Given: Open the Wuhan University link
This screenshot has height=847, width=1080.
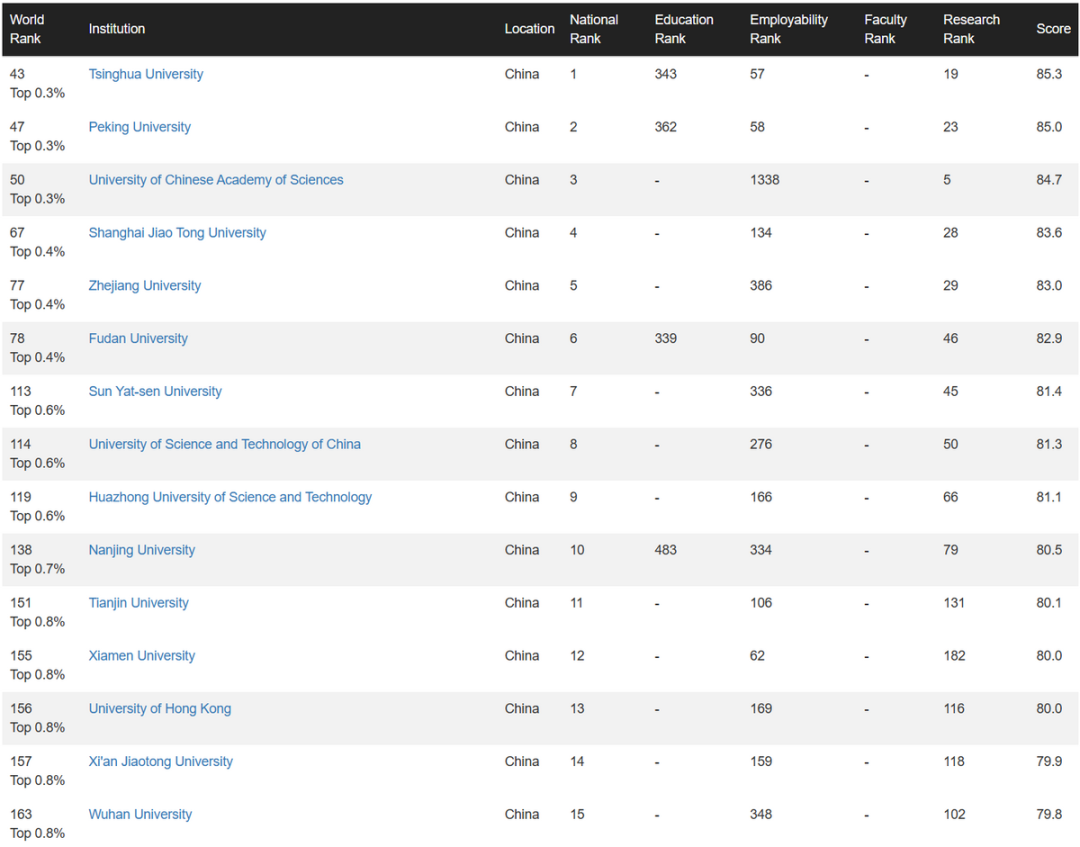Looking at the screenshot, I should point(140,815).
